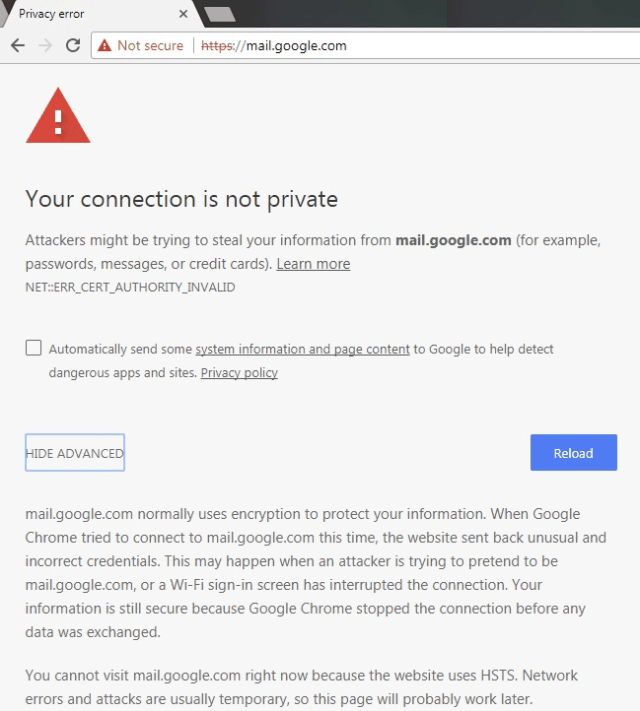Screen dimensions: 640x711
Task: Go back using the back arrow
Action: pyautogui.click(x=17, y=45)
